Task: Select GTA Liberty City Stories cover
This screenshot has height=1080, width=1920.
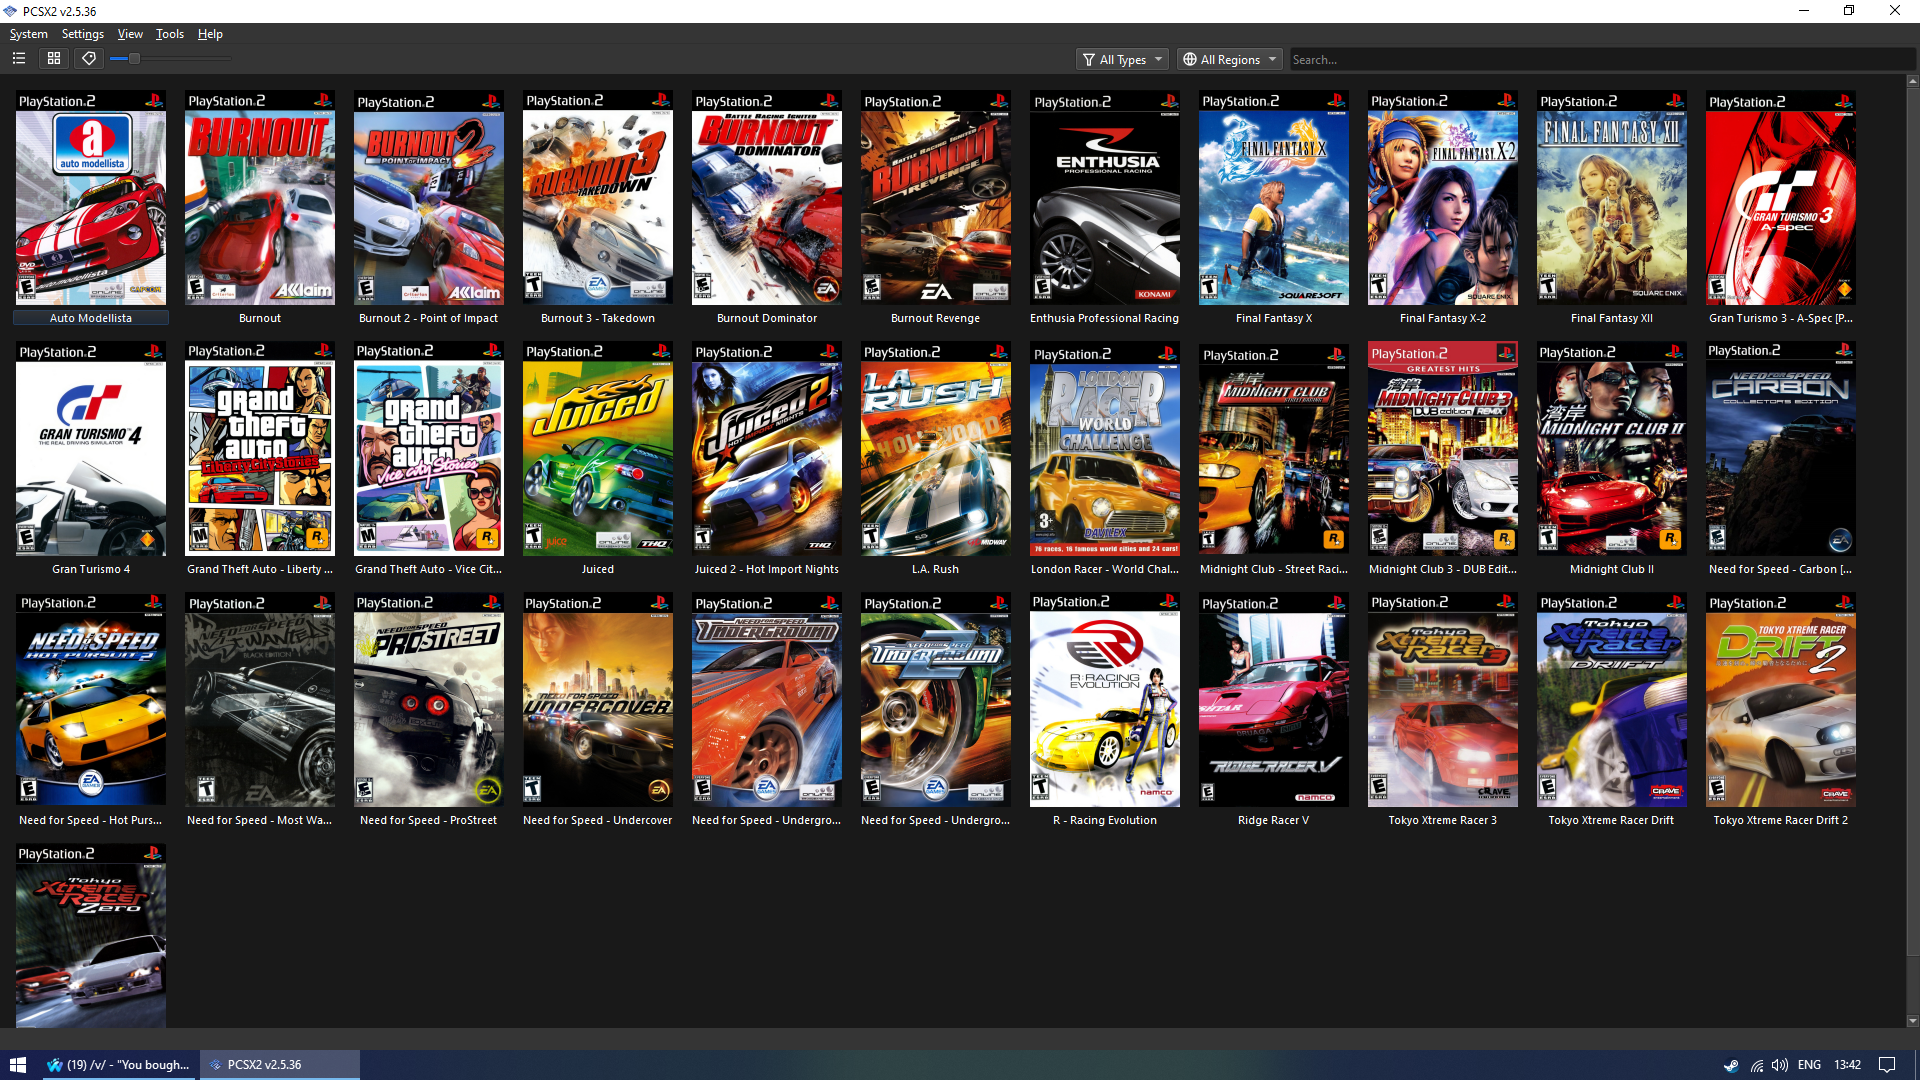Action: click(x=260, y=449)
